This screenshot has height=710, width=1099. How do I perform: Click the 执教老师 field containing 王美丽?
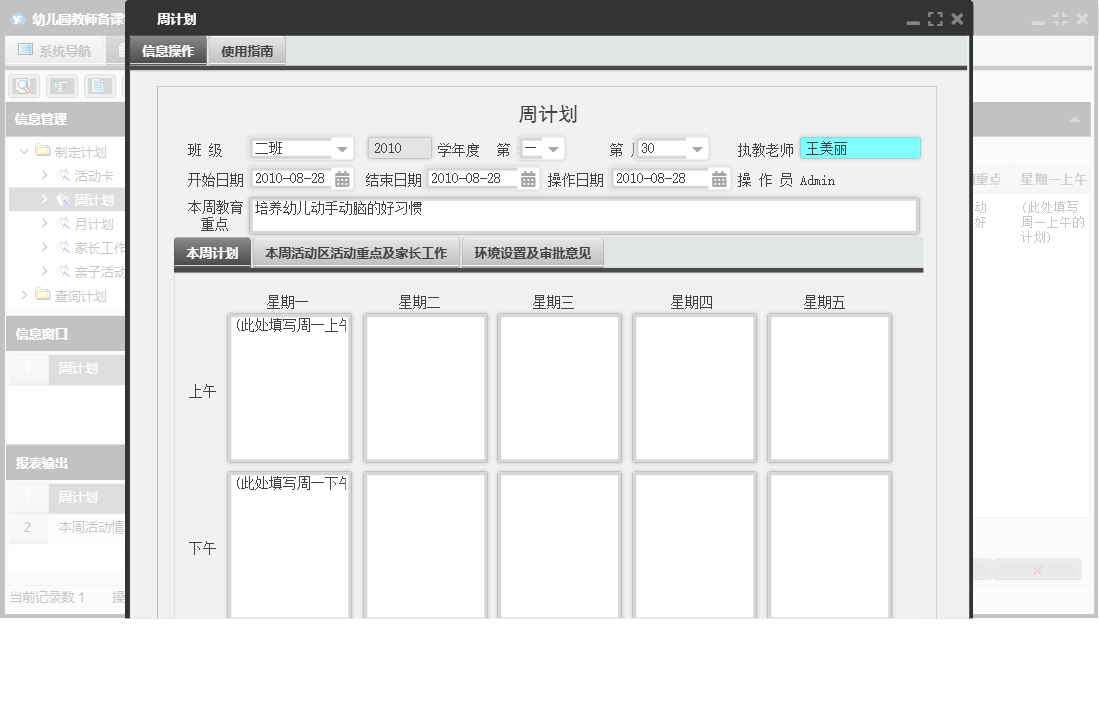(x=859, y=149)
